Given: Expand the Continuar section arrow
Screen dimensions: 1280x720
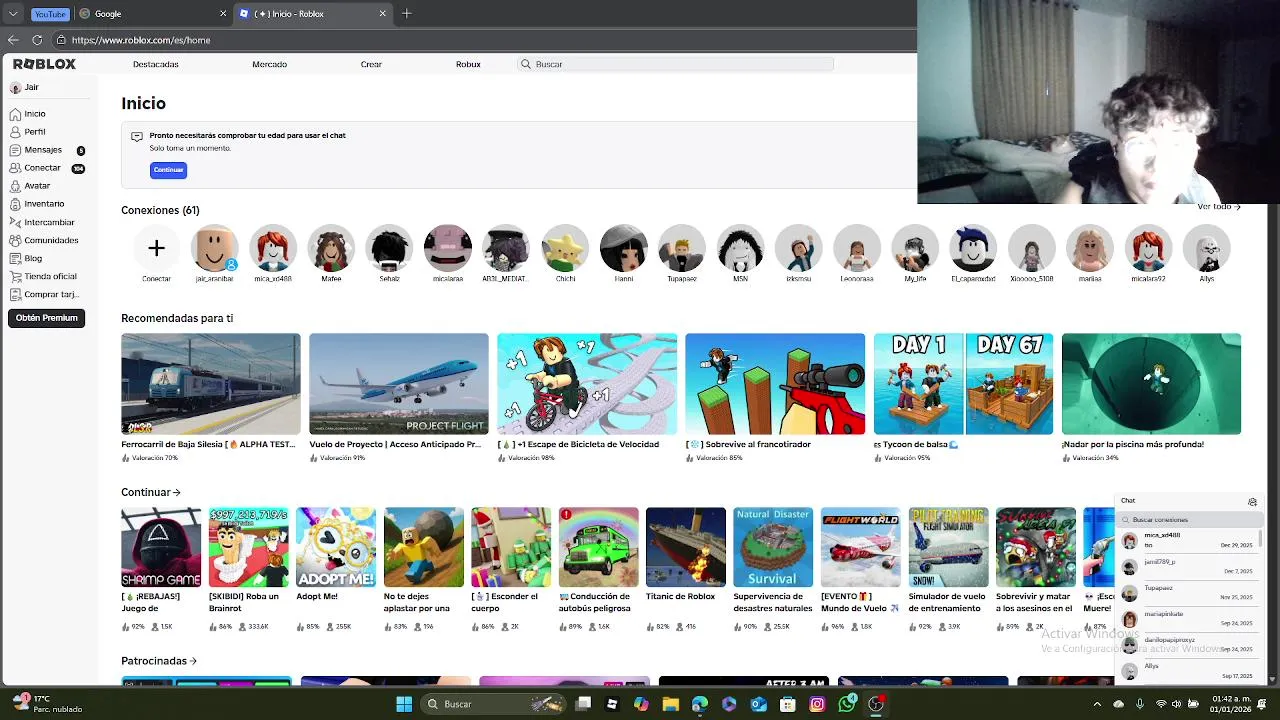Looking at the screenshot, I should [177, 492].
